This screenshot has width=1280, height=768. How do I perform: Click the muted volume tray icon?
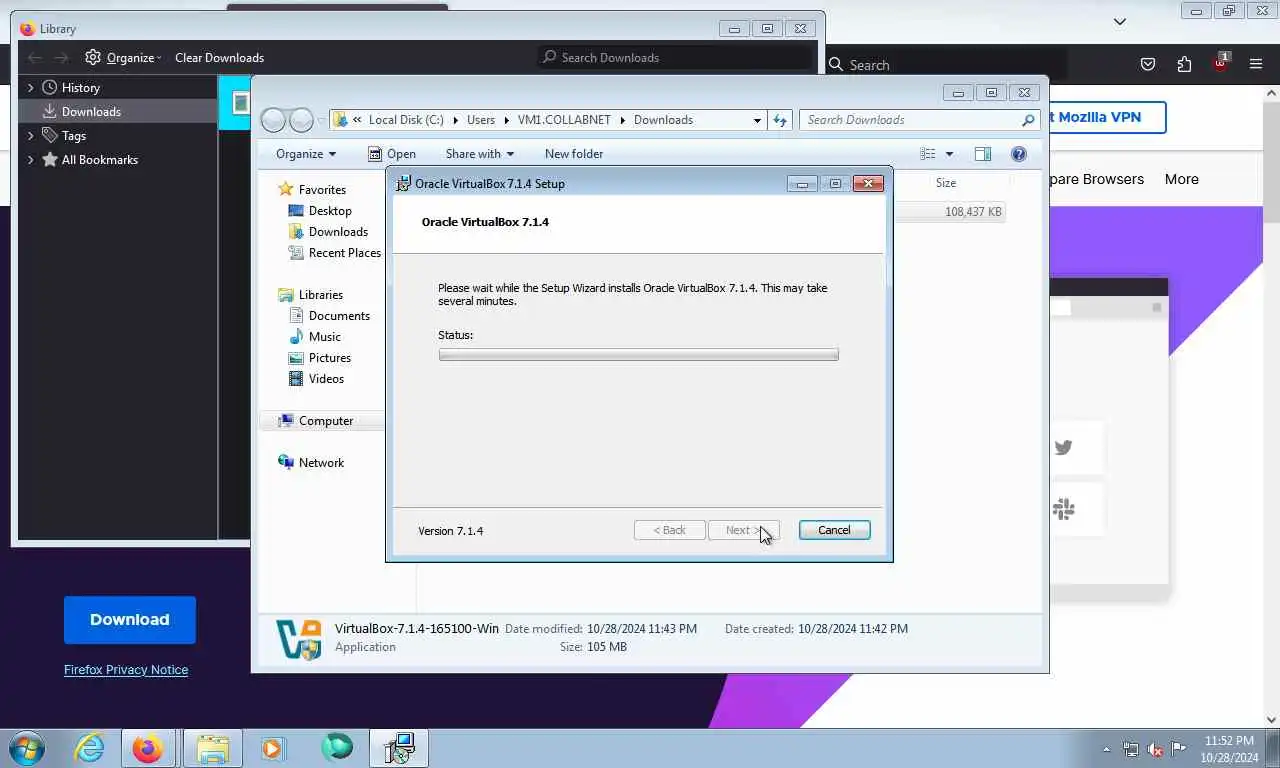[1155, 749]
